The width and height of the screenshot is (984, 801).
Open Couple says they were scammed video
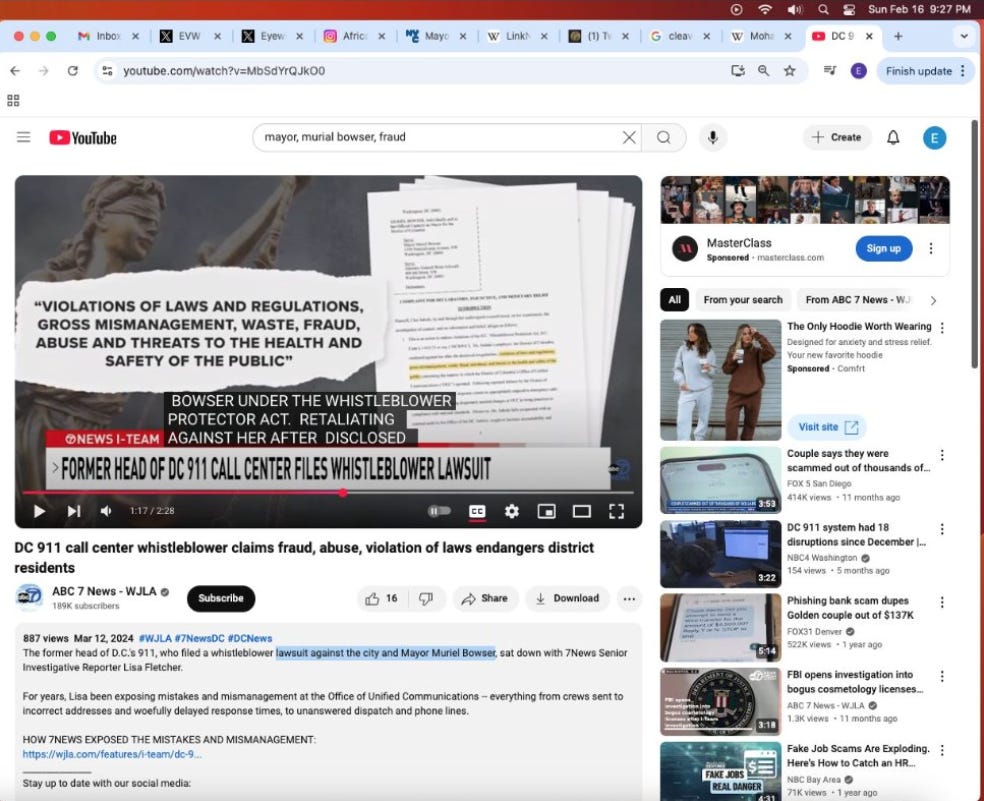coord(858,461)
